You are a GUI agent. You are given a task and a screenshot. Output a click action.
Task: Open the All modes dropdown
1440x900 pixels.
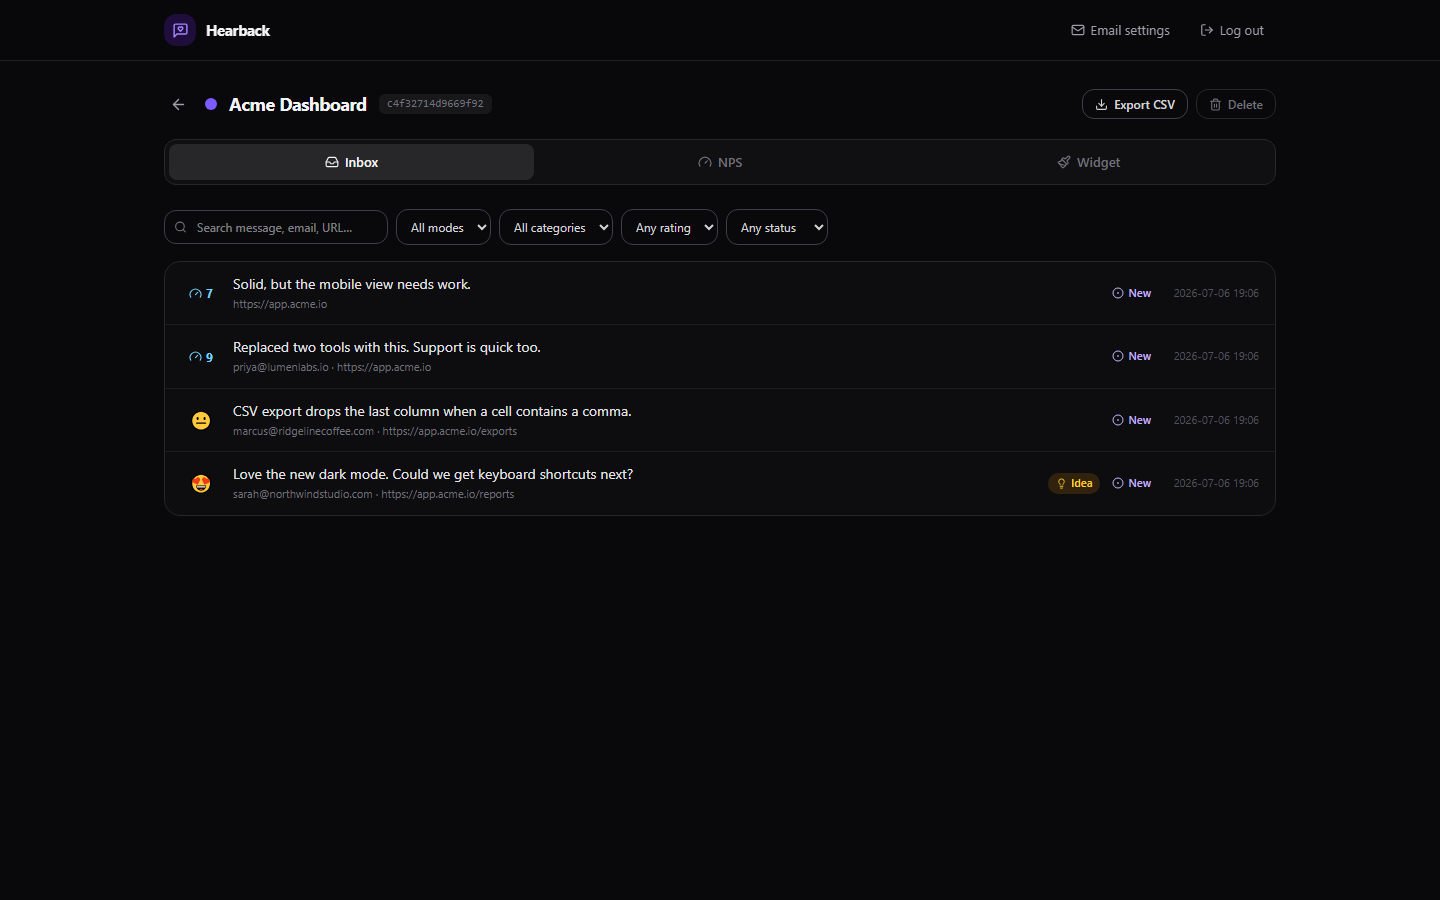click(443, 227)
